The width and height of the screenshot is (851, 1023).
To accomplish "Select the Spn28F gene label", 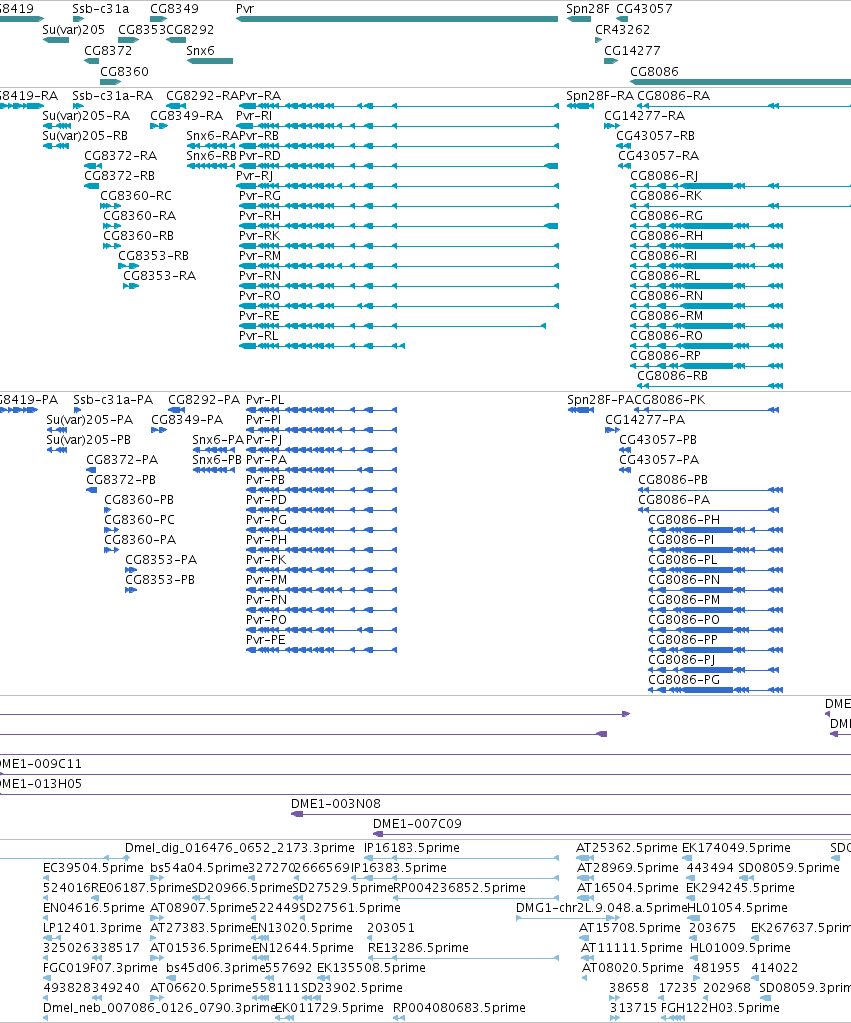I will click(587, 8).
